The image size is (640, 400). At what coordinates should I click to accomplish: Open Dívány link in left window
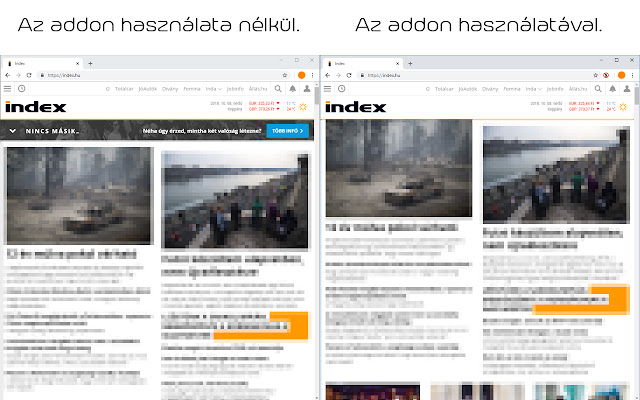[x=170, y=89]
